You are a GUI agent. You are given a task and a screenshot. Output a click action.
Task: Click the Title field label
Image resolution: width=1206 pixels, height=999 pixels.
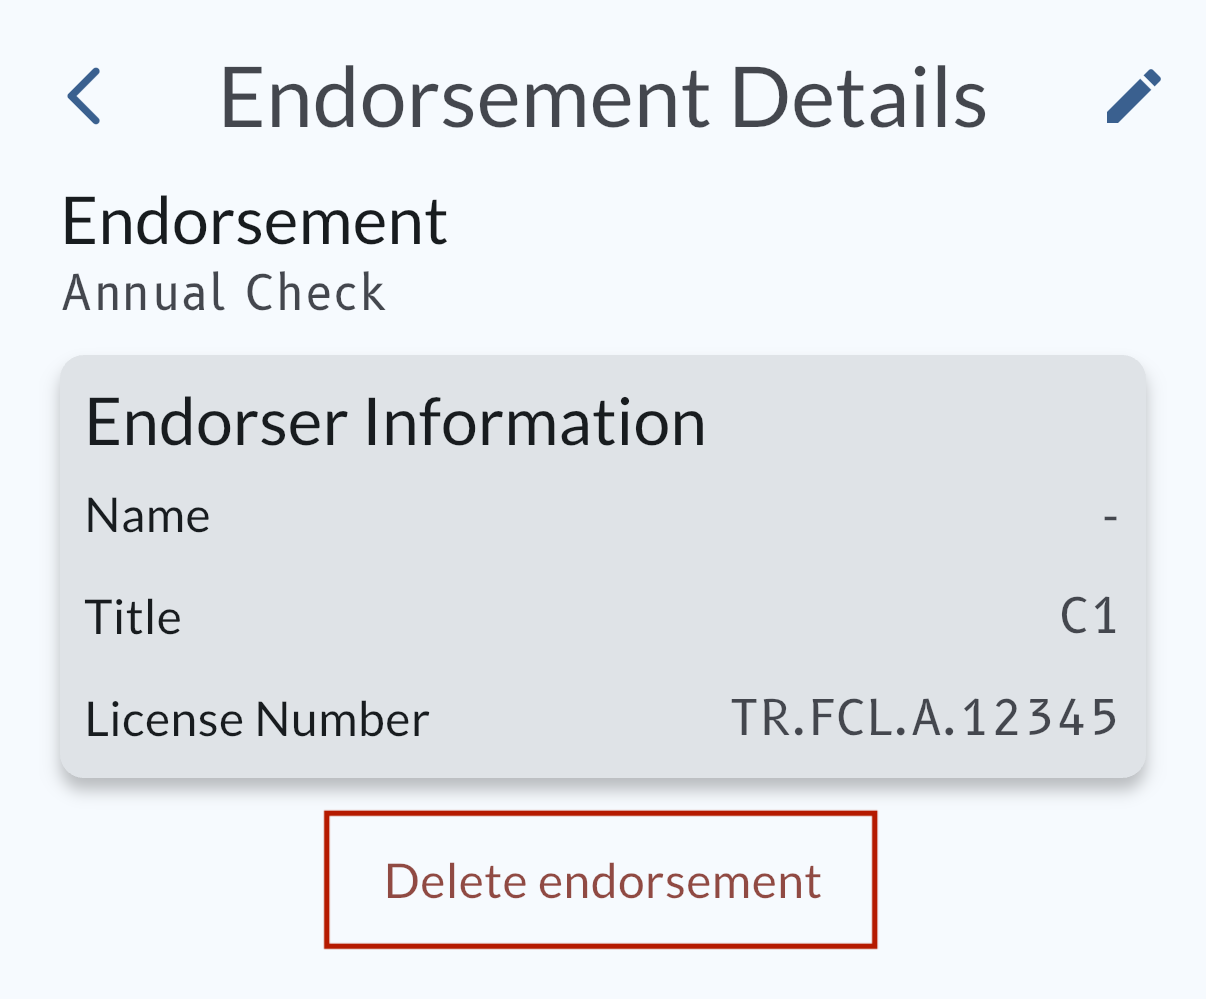tap(133, 618)
